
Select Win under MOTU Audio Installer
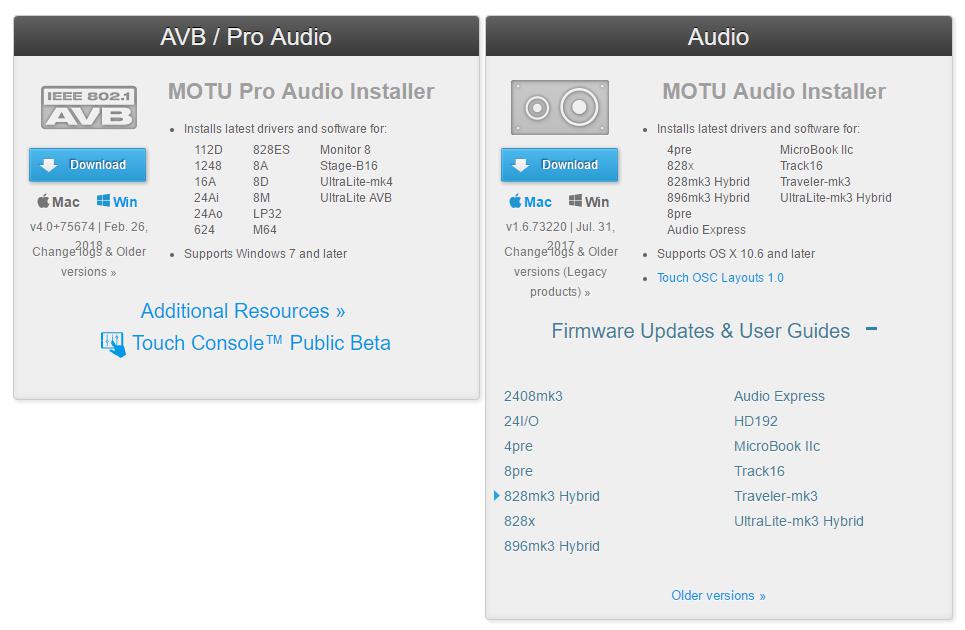point(589,202)
